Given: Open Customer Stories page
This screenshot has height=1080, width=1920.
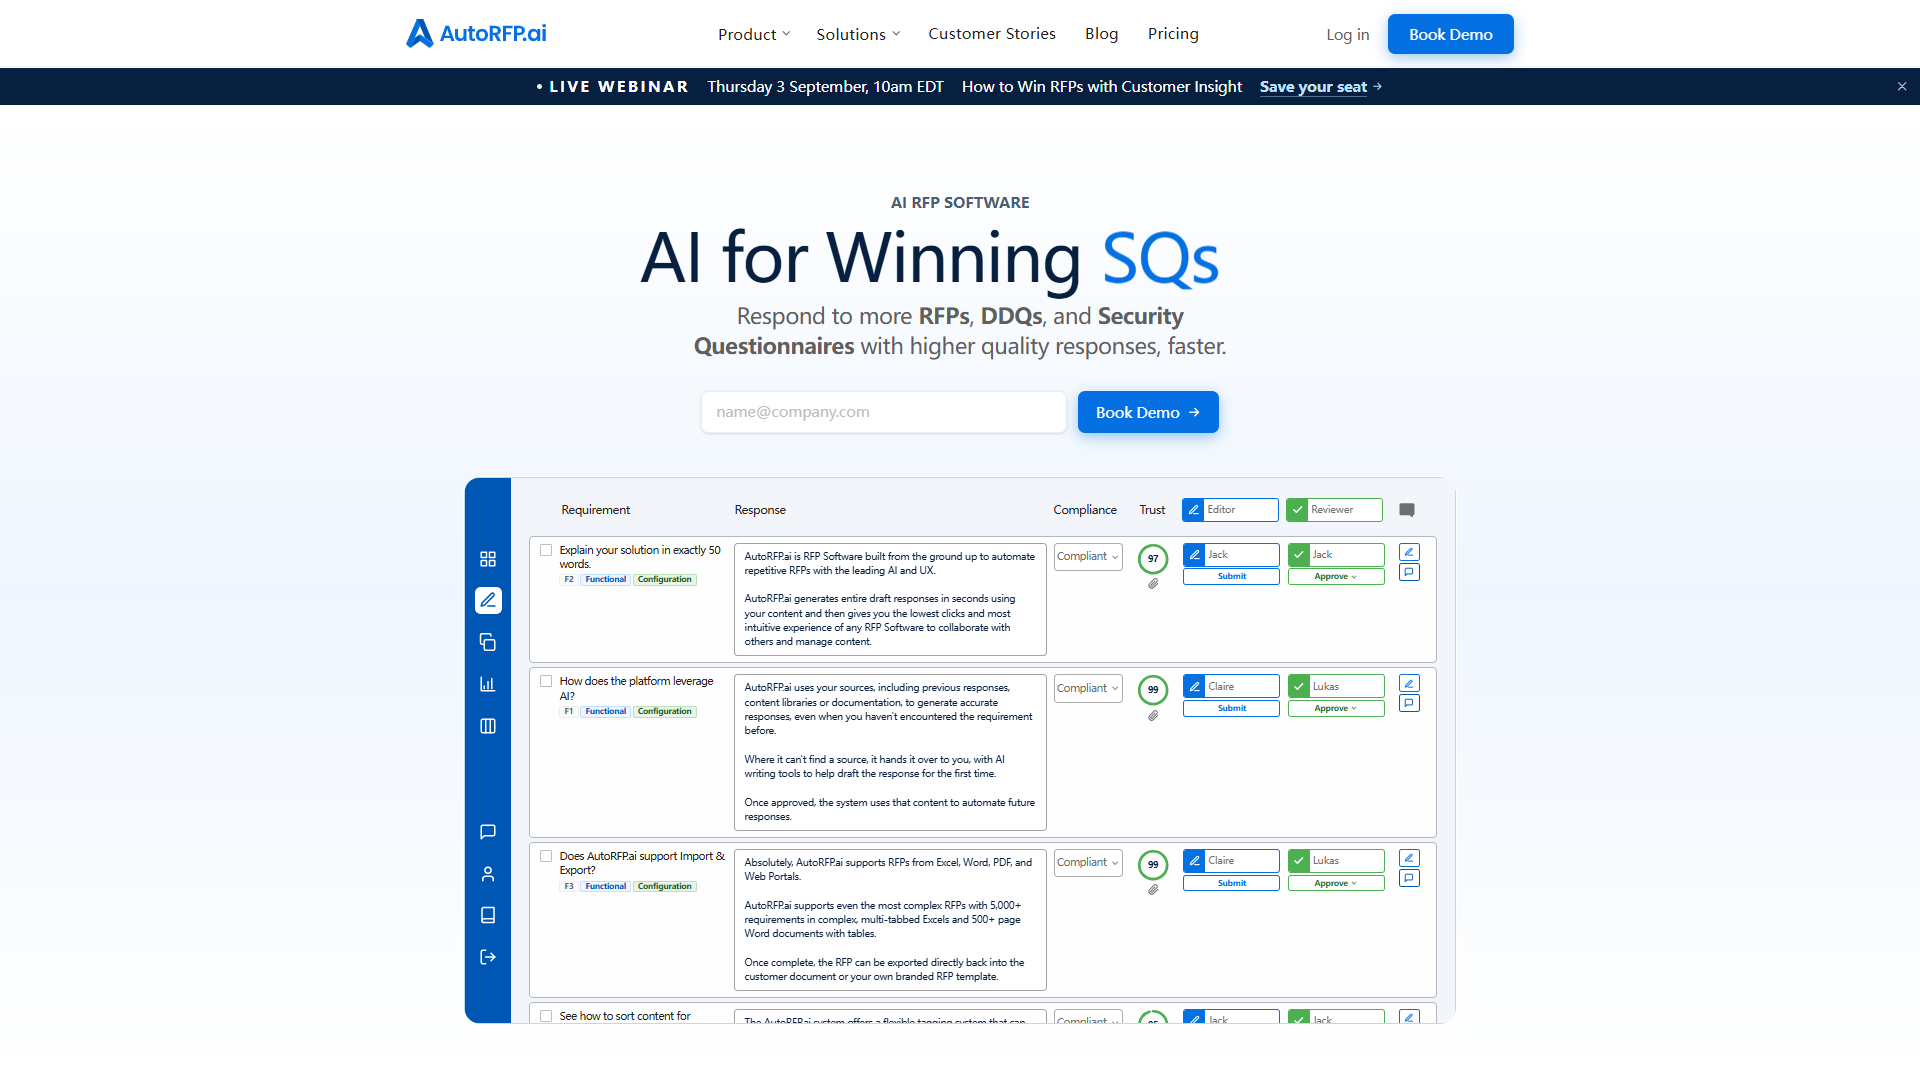Looking at the screenshot, I should (x=992, y=34).
